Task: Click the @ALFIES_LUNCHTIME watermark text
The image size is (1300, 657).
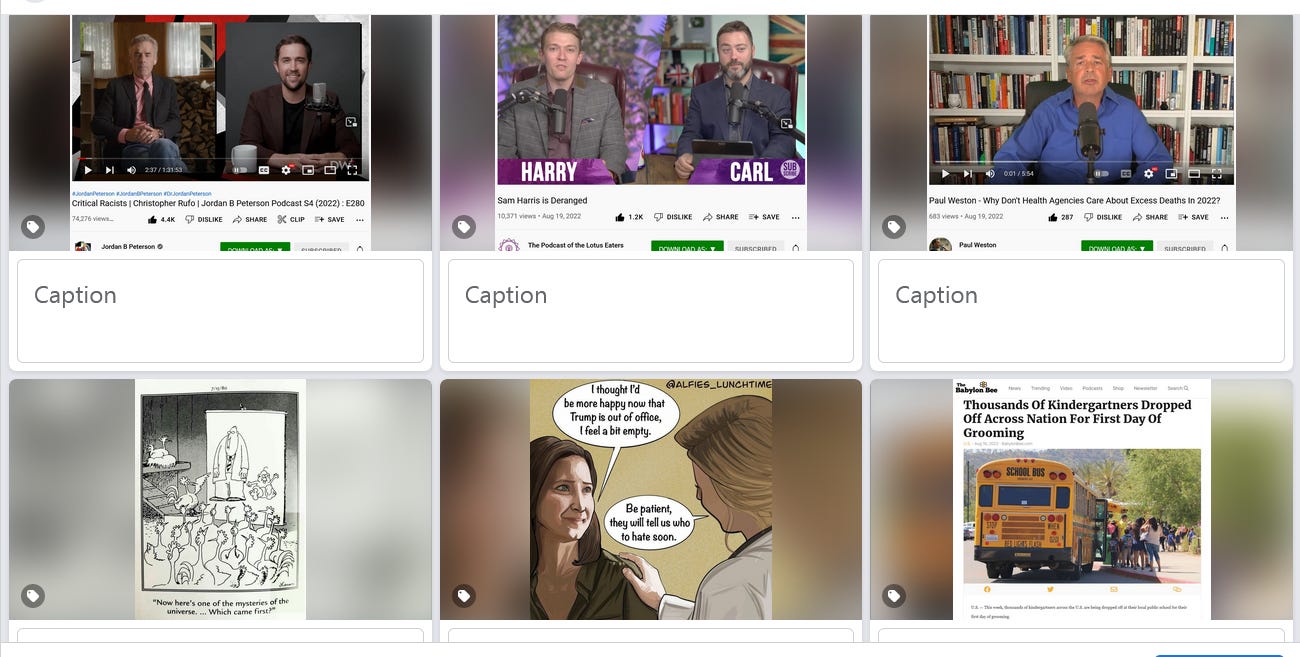Action: click(x=717, y=384)
